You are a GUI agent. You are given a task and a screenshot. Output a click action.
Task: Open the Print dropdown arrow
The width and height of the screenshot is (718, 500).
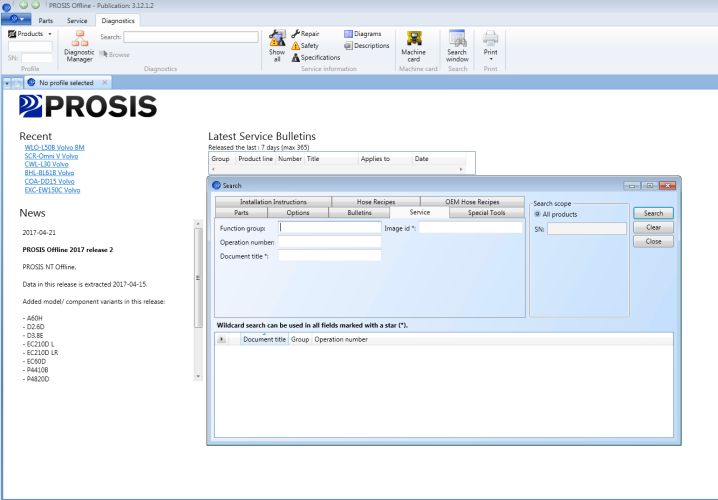click(491, 59)
